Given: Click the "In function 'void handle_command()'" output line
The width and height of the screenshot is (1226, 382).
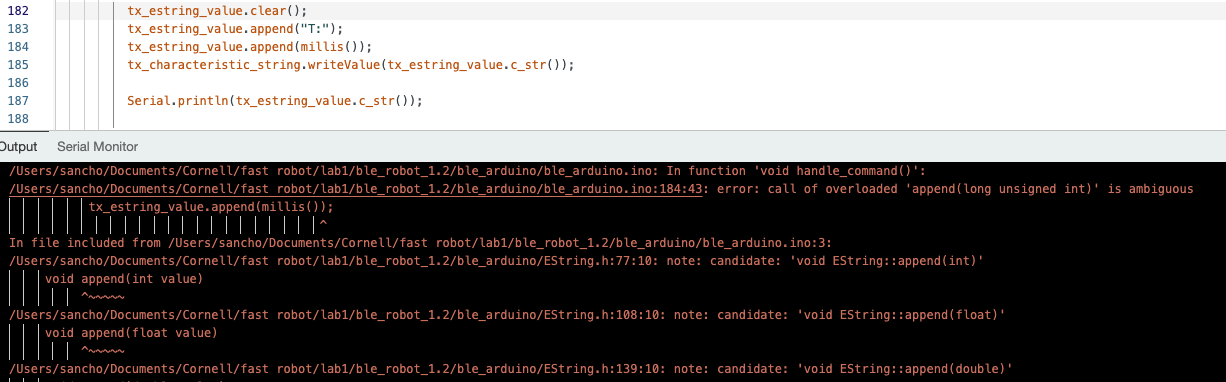Looking at the screenshot, I should [468, 170].
